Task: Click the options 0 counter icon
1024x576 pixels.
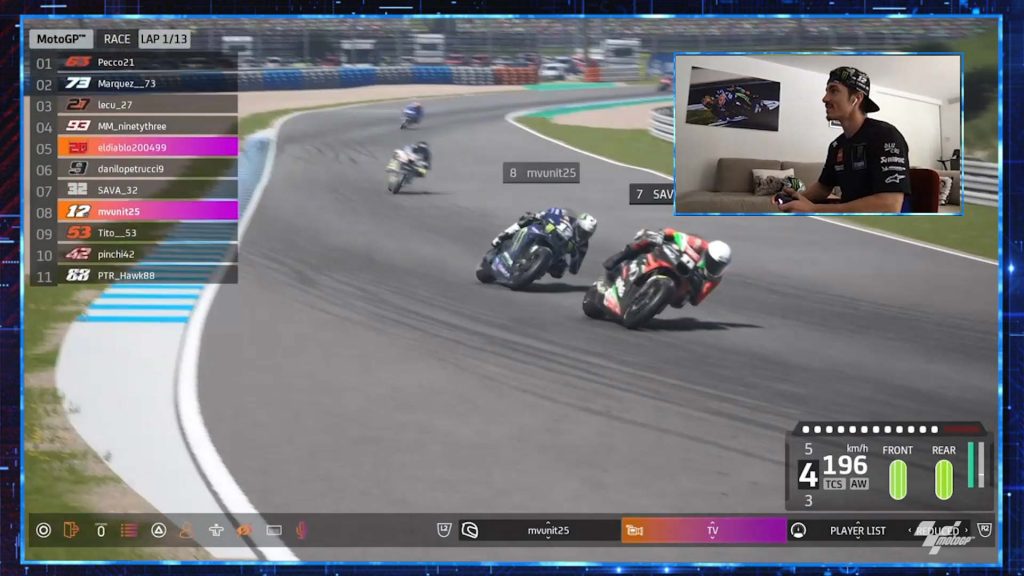Action: tap(101, 530)
